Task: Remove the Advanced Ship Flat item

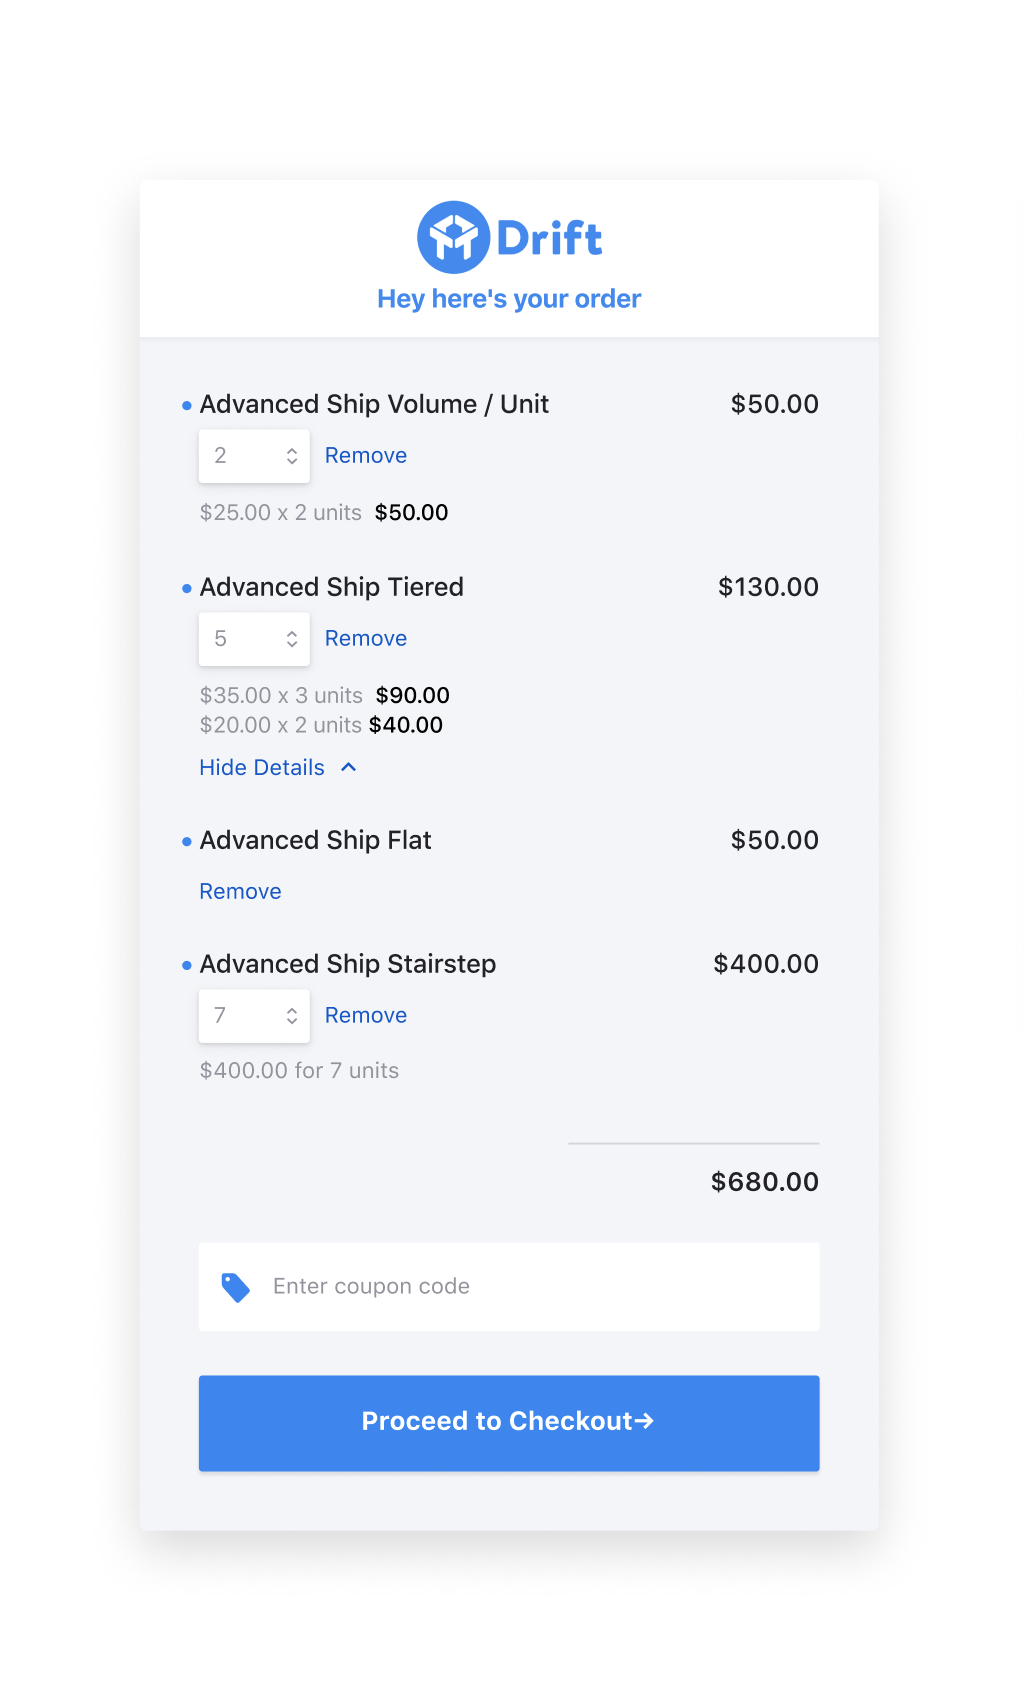Action: 240,891
